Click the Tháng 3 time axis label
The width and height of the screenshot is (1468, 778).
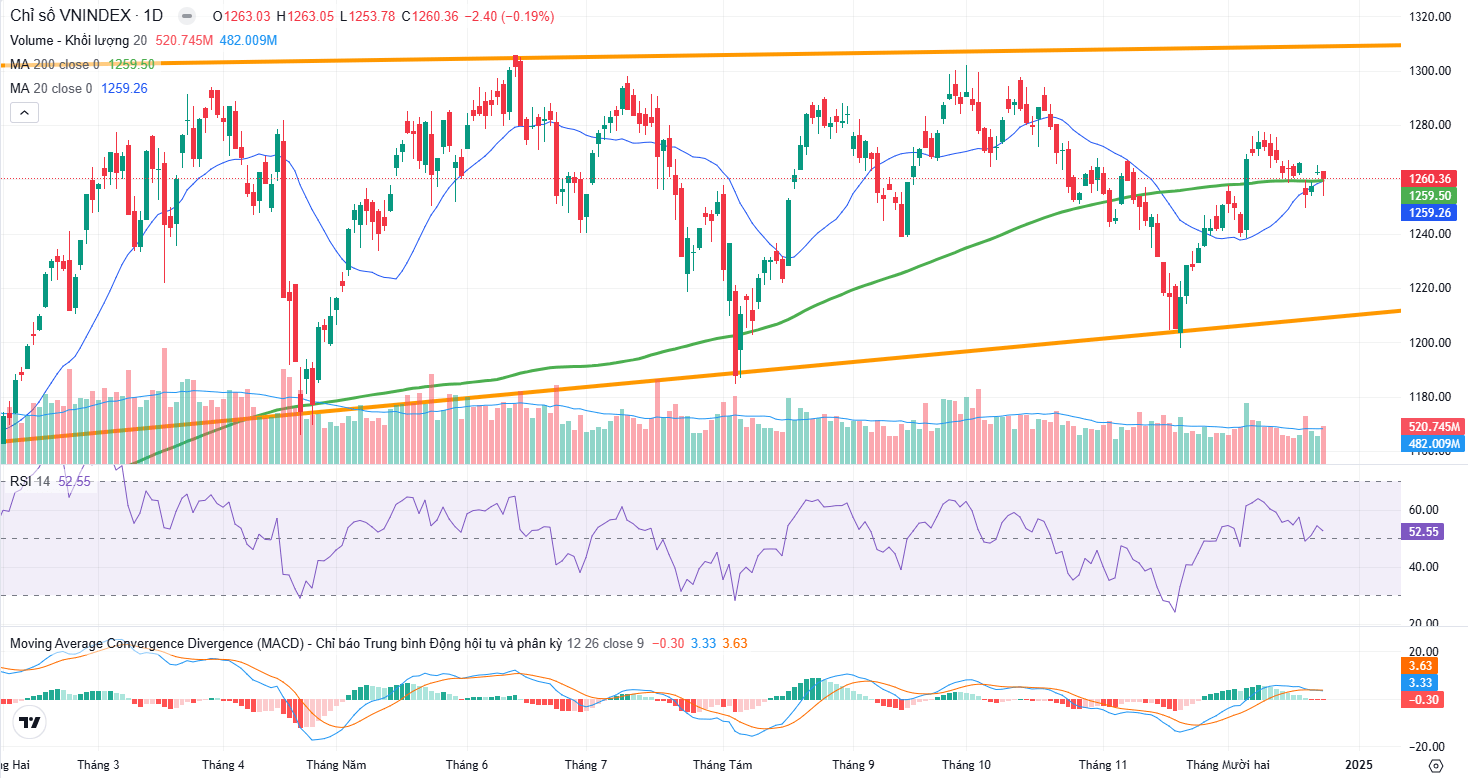(98, 765)
